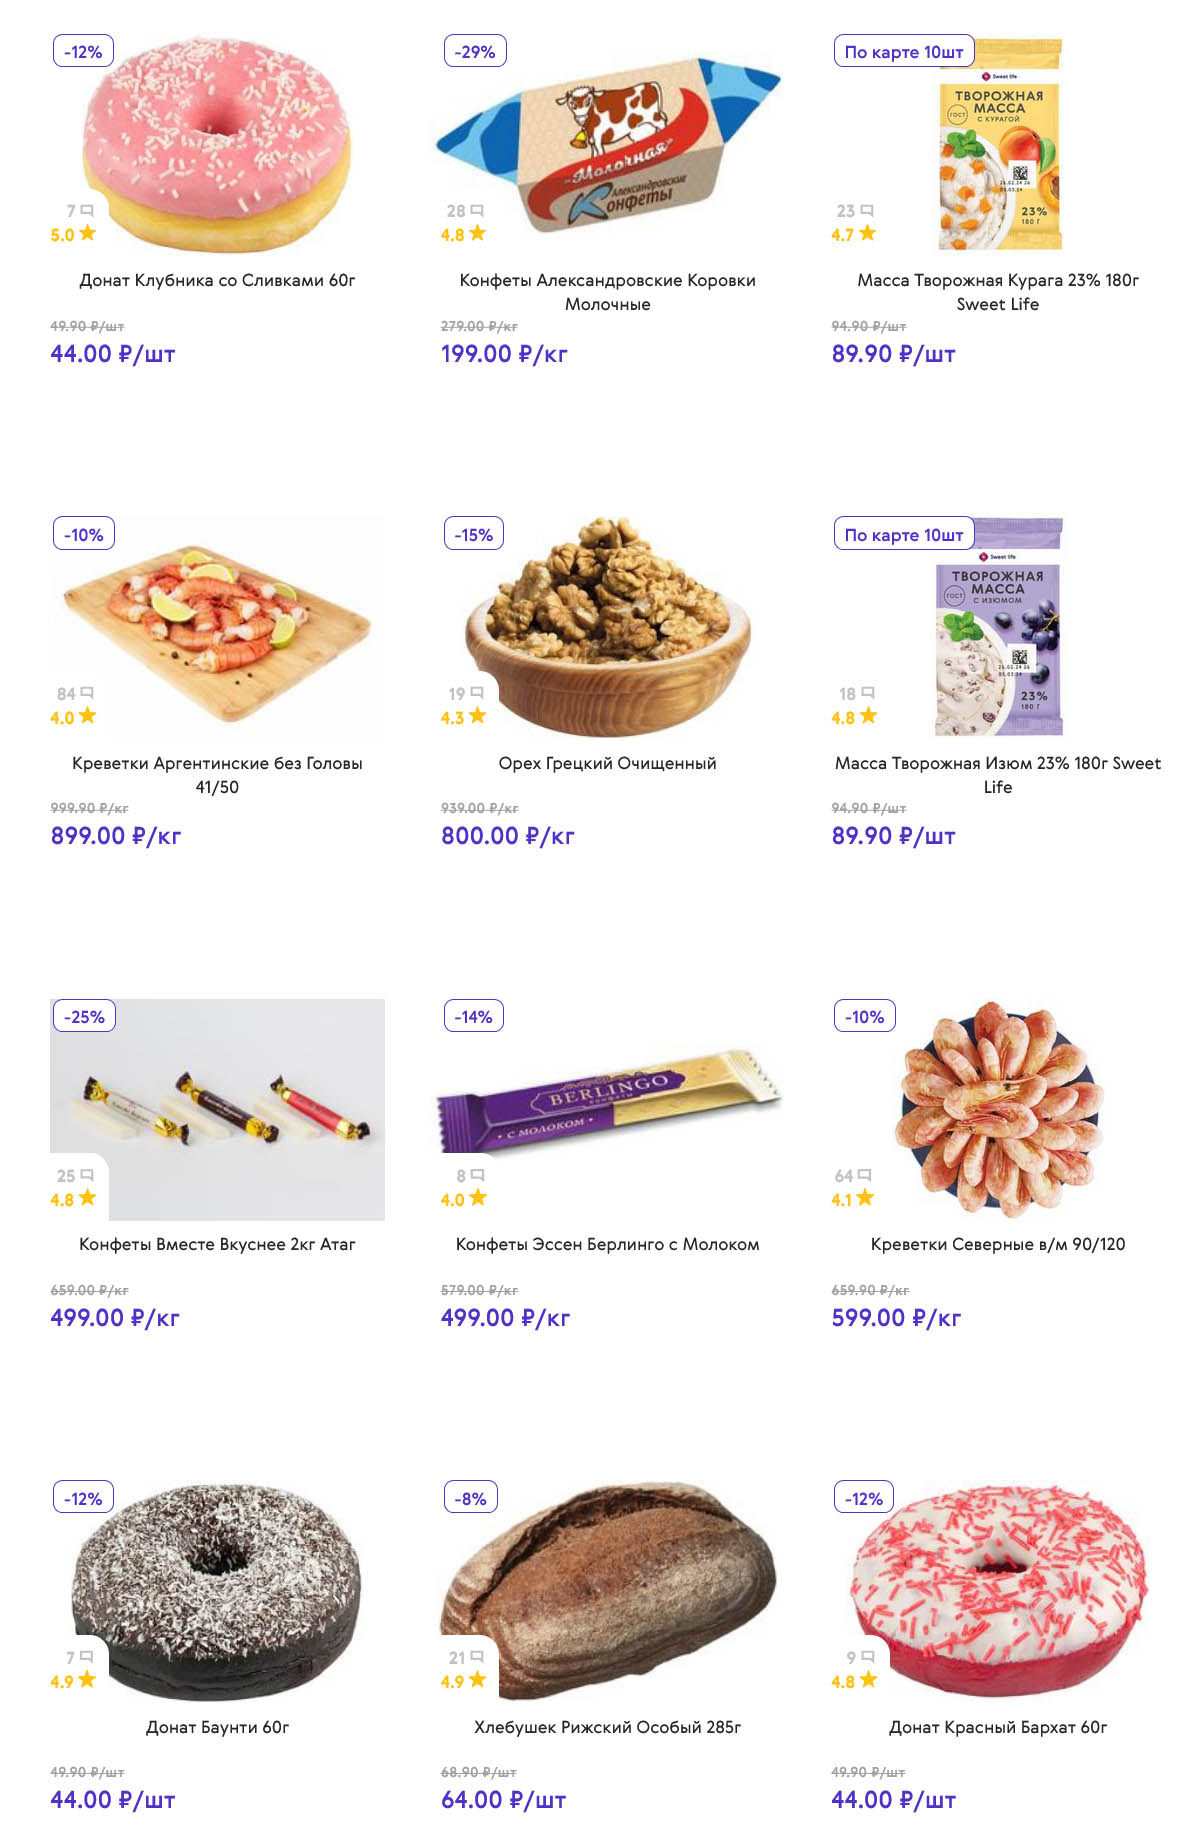Click the review comment icon on Berlingo candies

477,1175
